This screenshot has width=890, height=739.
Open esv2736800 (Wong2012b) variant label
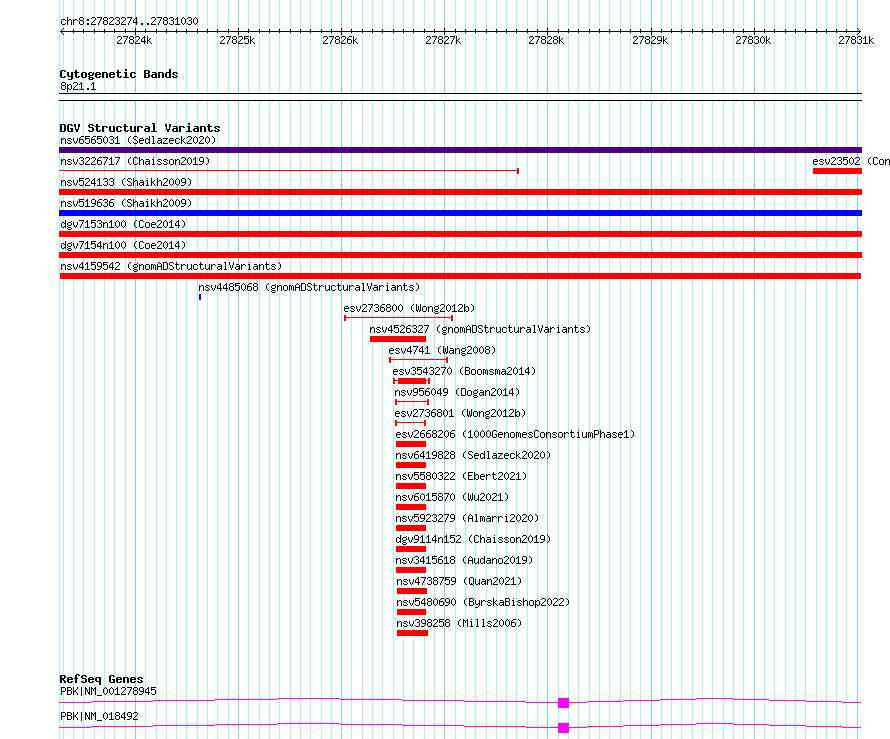point(409,308)
